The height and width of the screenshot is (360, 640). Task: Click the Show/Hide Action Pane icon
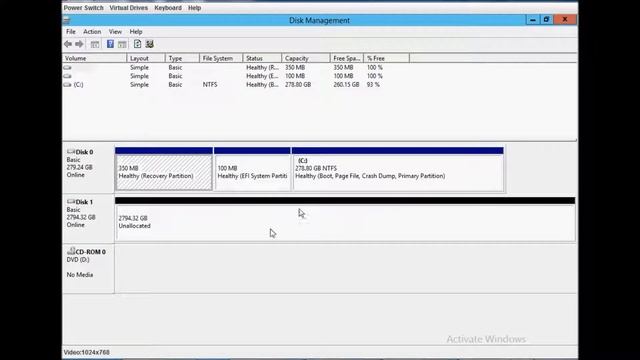122,44
